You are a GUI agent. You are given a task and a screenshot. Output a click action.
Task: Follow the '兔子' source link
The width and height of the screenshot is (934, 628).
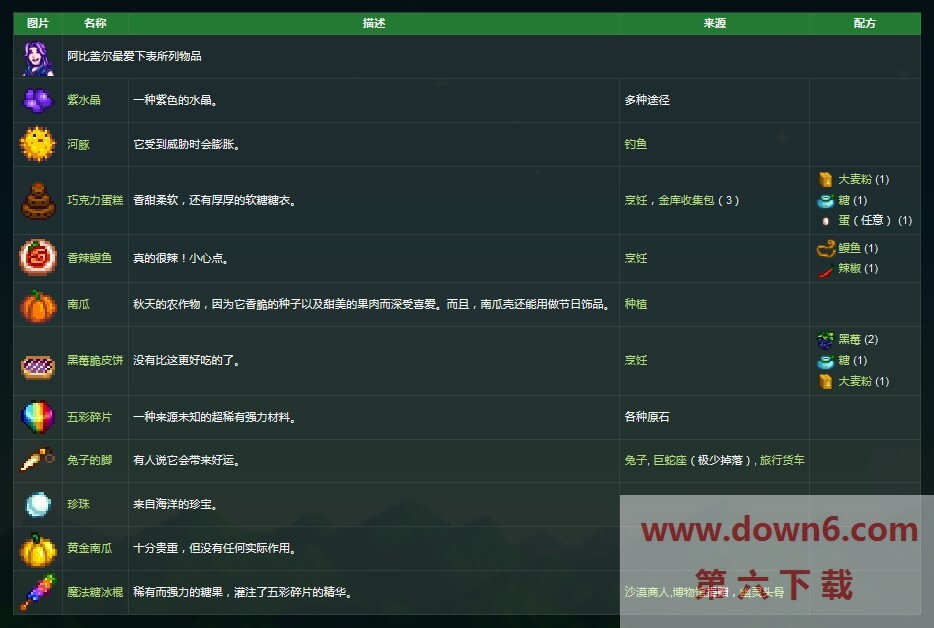(635, 461)
